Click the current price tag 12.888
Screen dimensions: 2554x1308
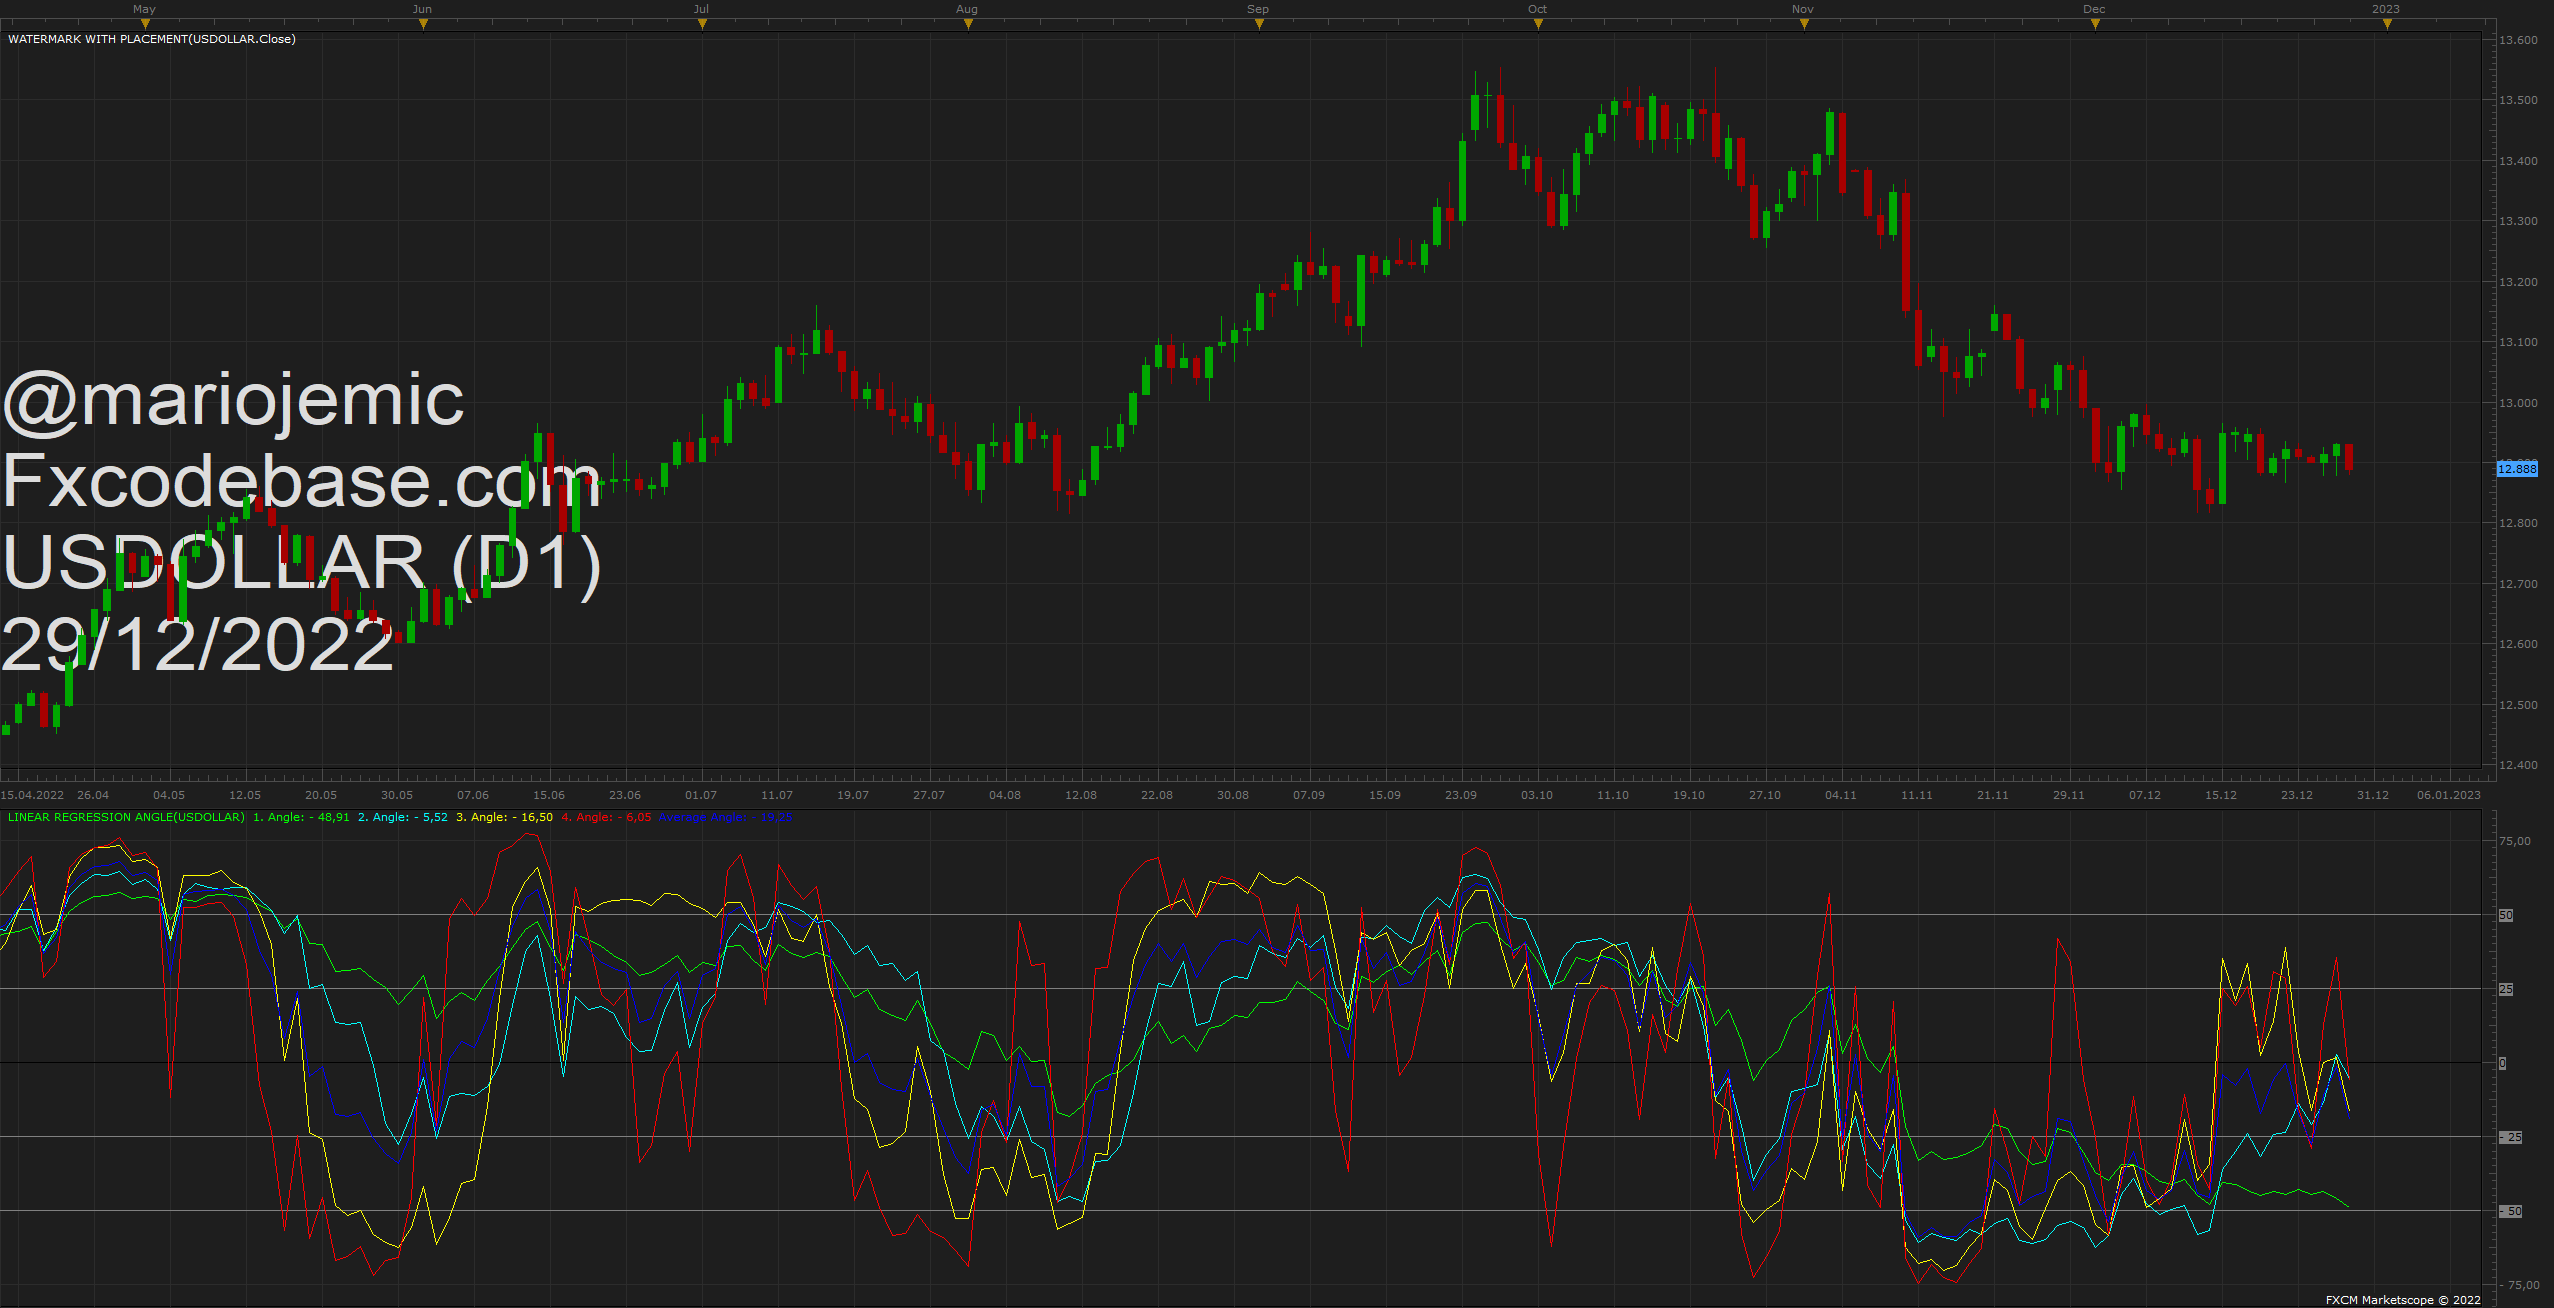2517,469
